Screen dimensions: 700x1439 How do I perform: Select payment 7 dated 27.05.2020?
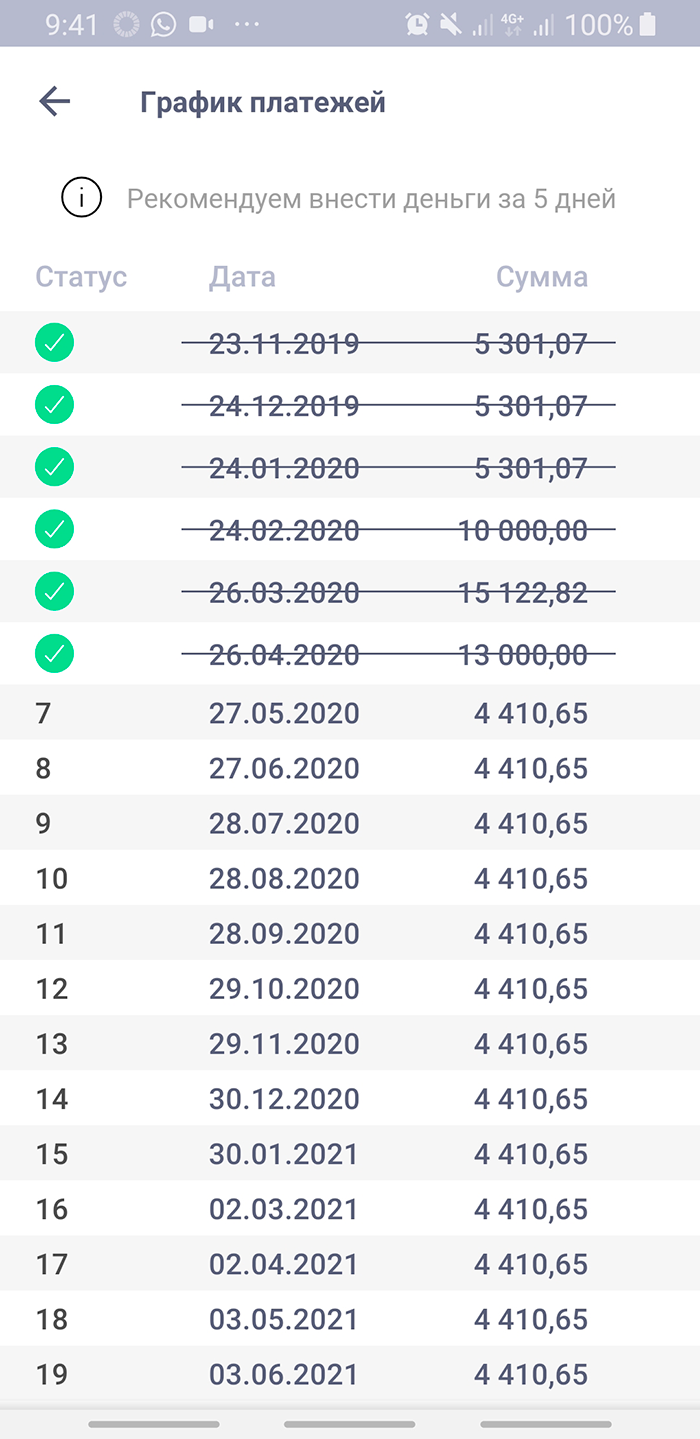click(350, 713)
